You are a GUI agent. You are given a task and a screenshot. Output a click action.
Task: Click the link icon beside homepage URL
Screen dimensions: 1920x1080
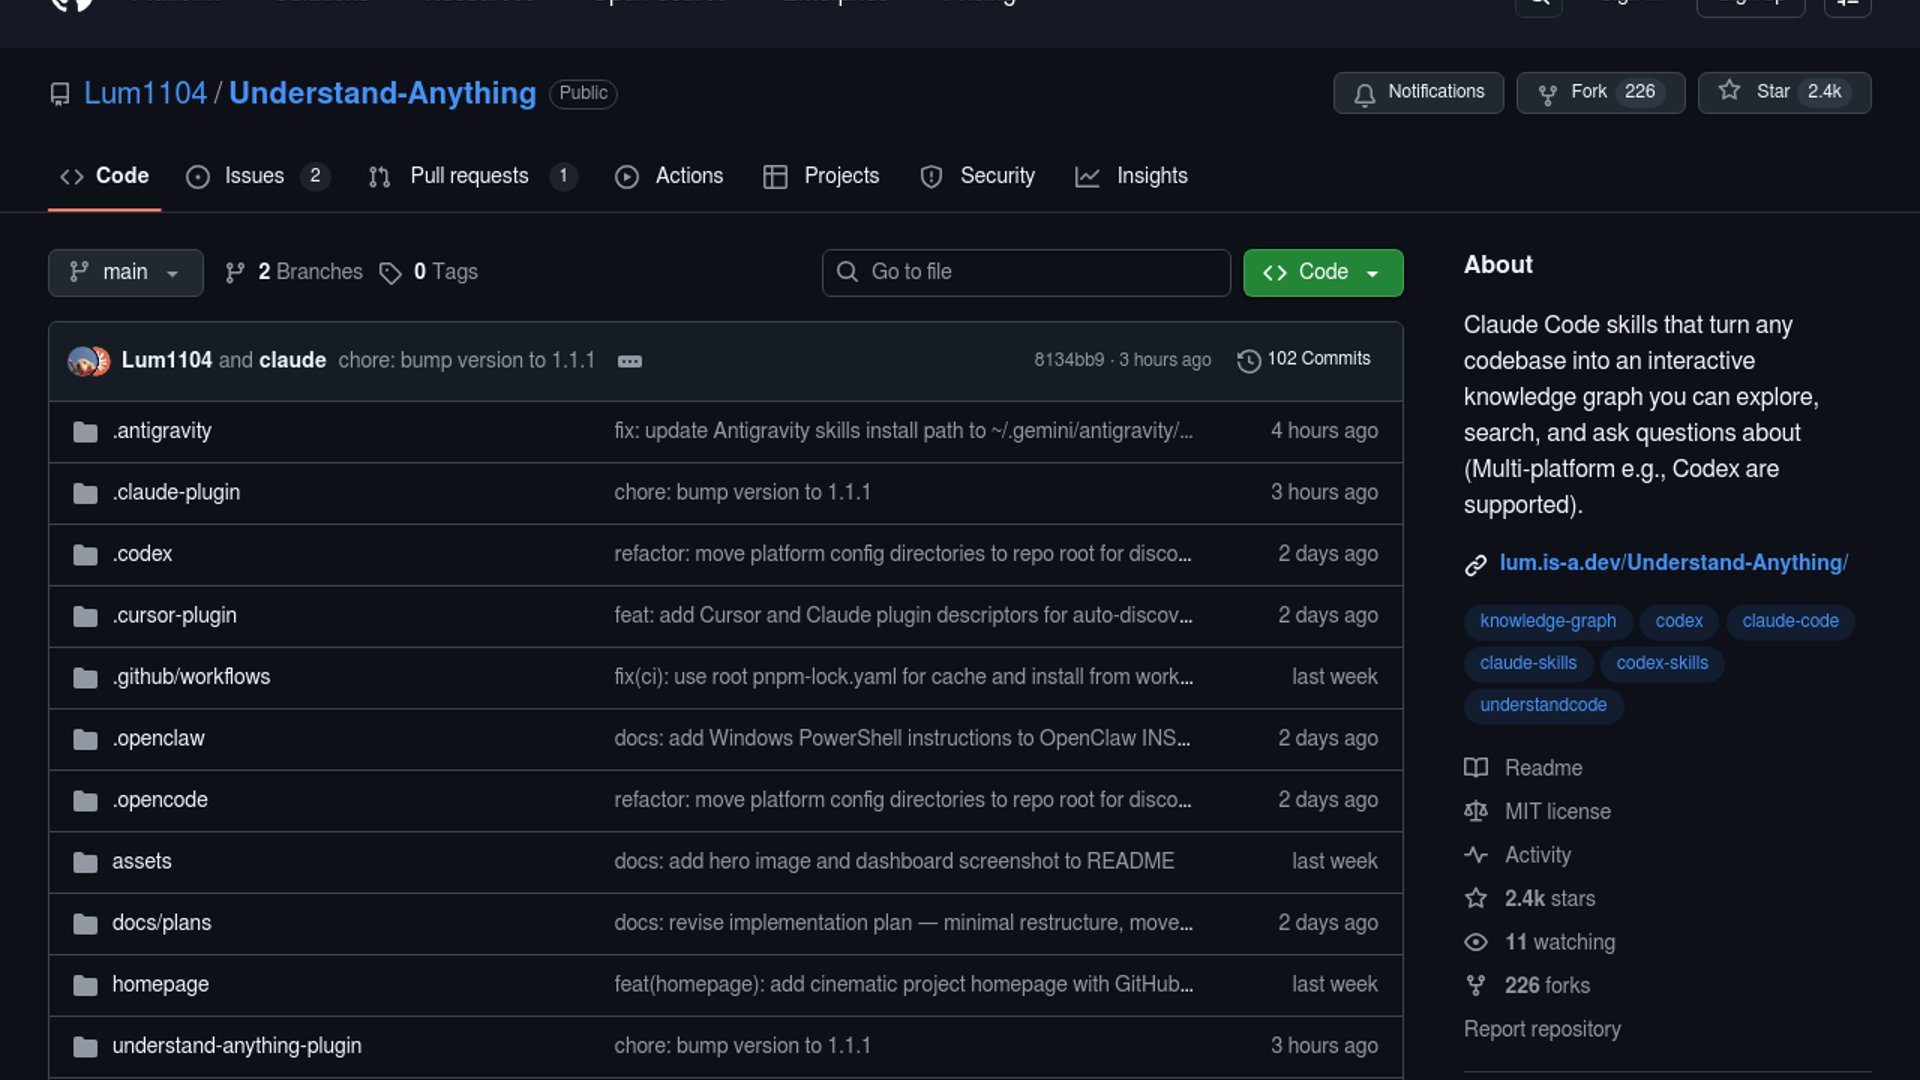point(1475,565)
